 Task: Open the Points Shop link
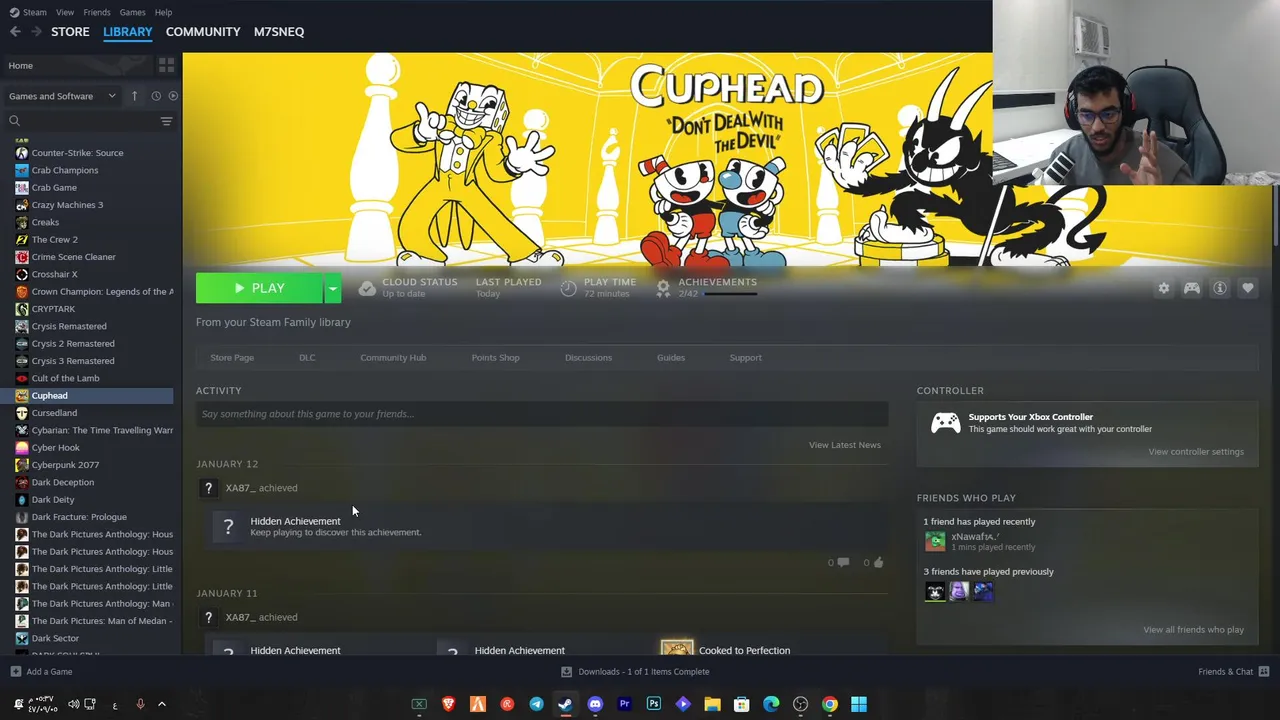495,357
